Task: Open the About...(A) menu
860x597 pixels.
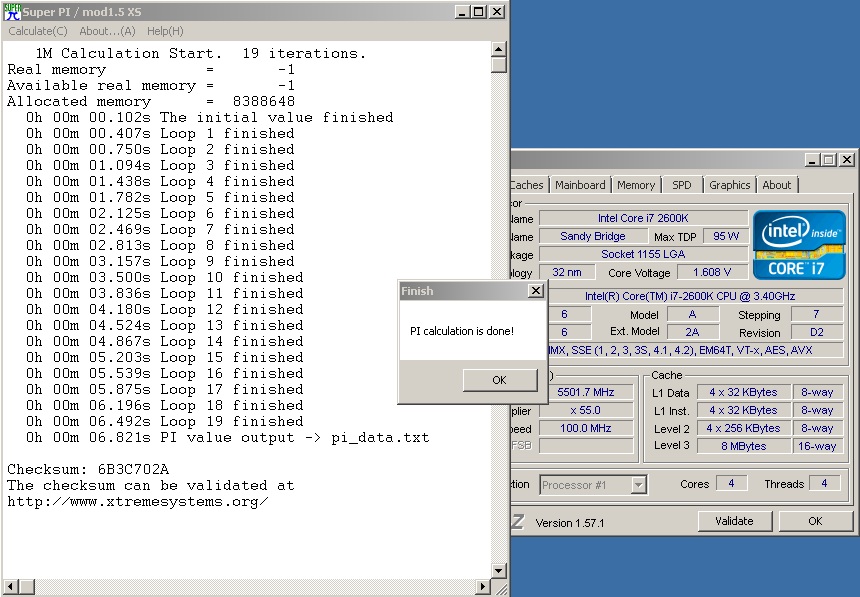Action: (x=107, y=31)
